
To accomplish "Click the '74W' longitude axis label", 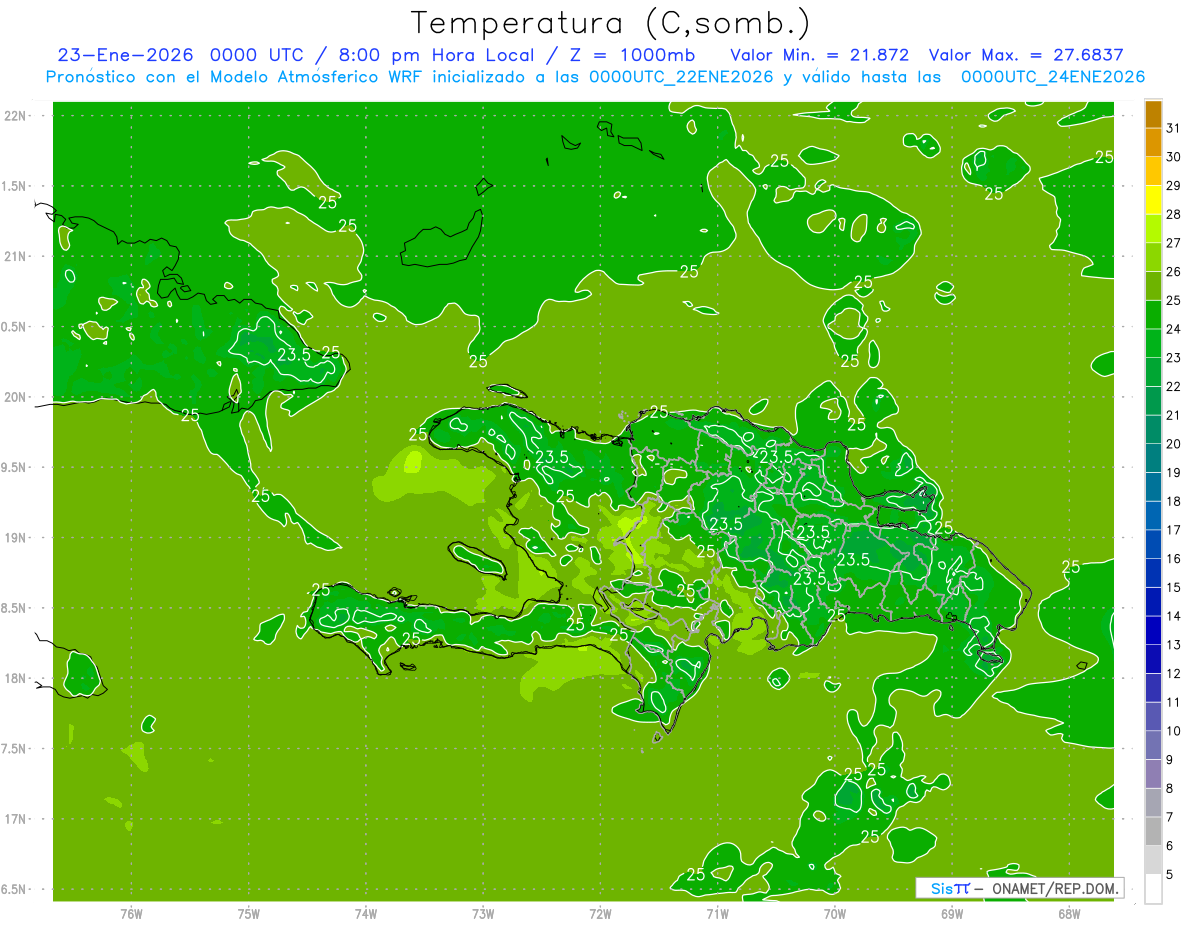I will pos(366,914).
